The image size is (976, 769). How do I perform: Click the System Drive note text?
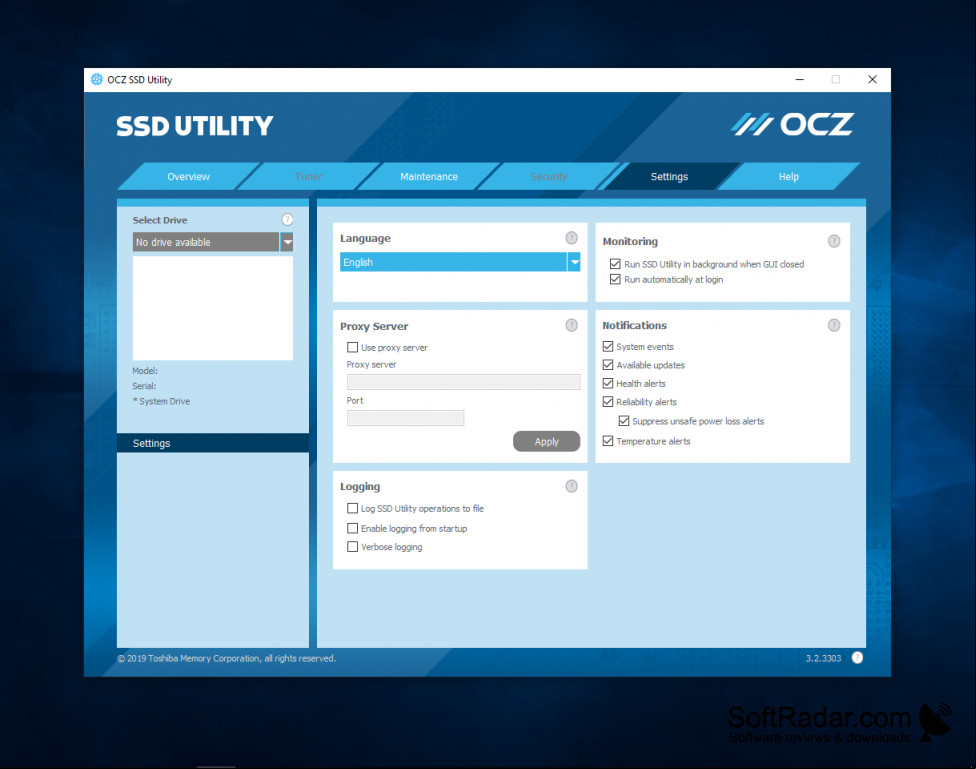(x=161, y=402)
